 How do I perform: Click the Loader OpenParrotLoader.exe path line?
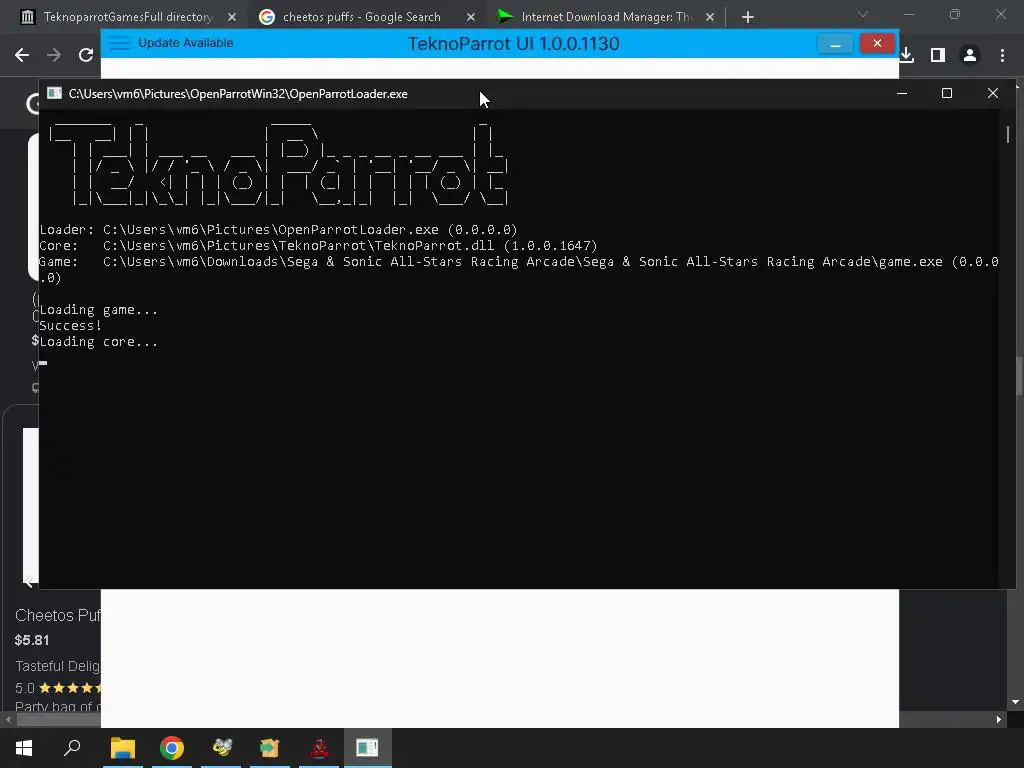point(278,229)
